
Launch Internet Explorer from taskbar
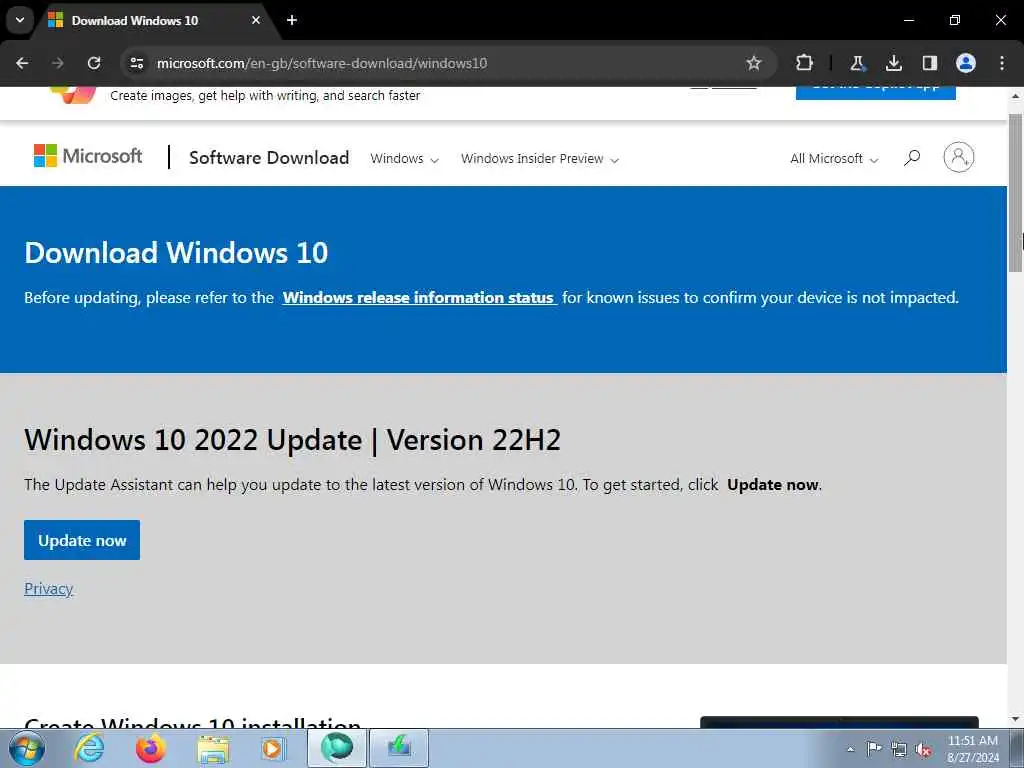click(x=89, y=748)
